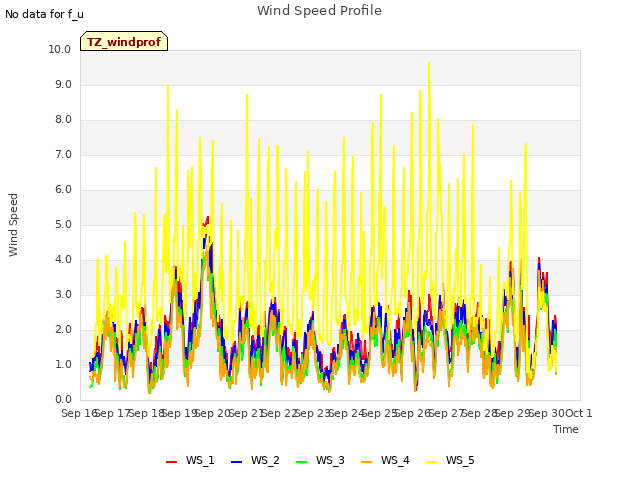Click the 1.0 y-axis tick label

coord(63,364)
